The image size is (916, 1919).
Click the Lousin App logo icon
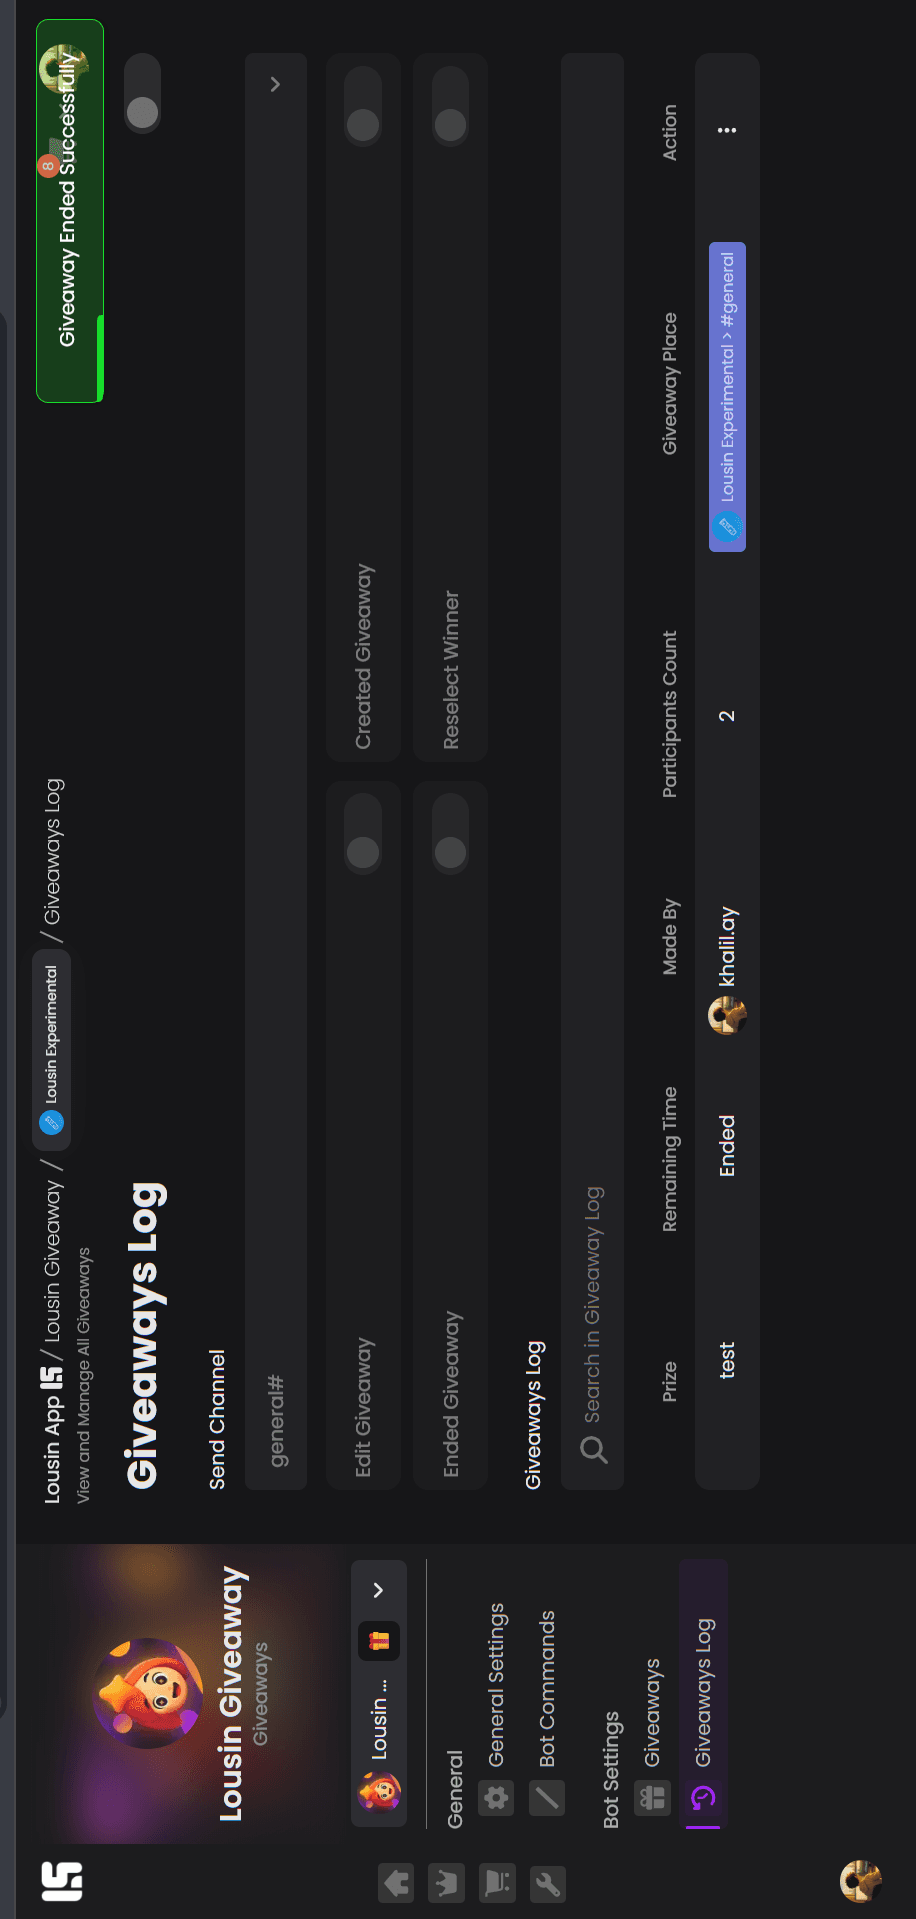point(62,1881)
